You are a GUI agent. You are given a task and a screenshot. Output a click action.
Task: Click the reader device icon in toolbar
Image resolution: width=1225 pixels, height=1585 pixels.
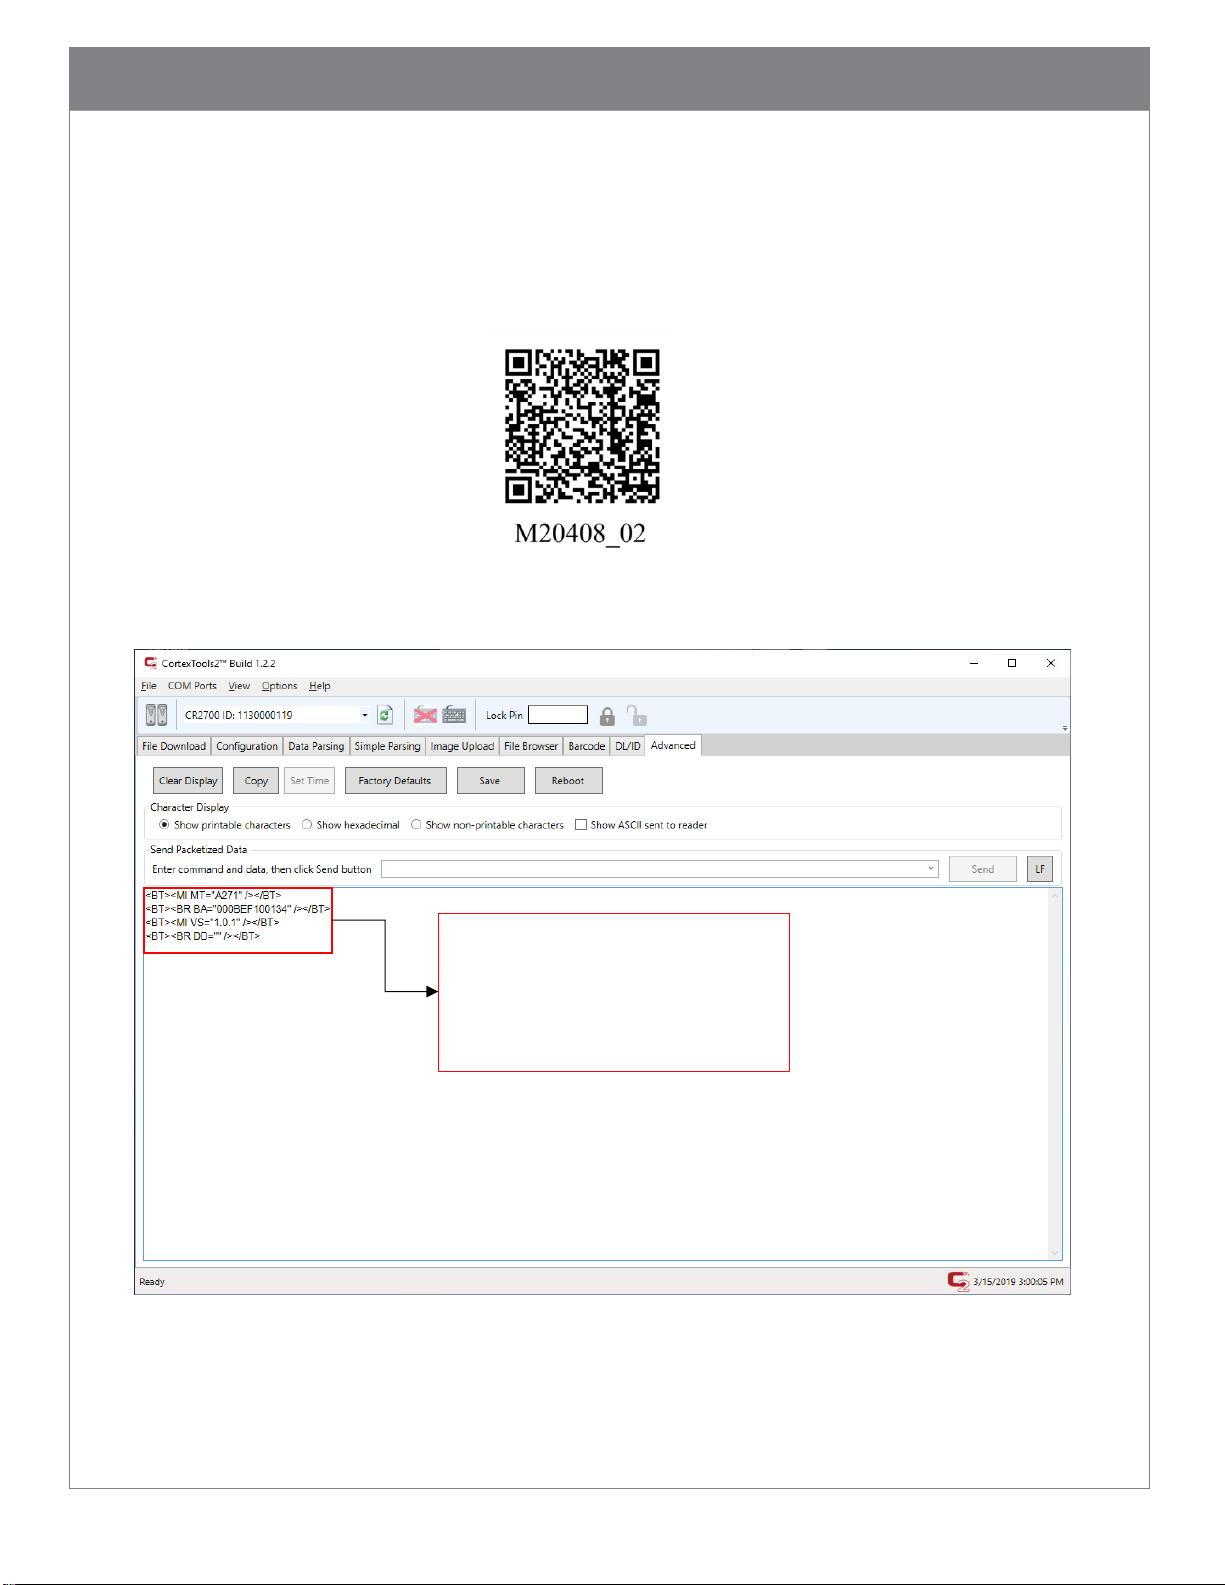click(x=156, y=715)
